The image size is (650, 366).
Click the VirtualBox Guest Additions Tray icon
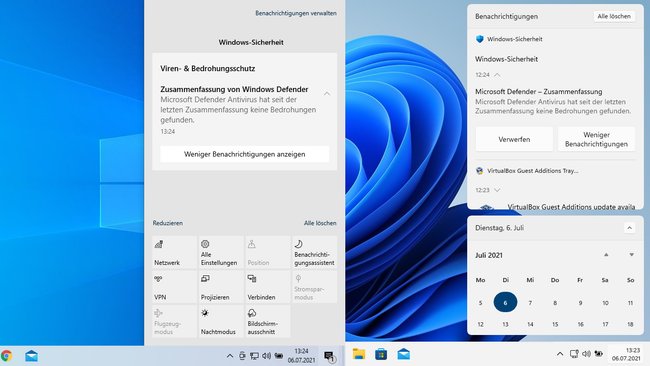pos(480,171)
